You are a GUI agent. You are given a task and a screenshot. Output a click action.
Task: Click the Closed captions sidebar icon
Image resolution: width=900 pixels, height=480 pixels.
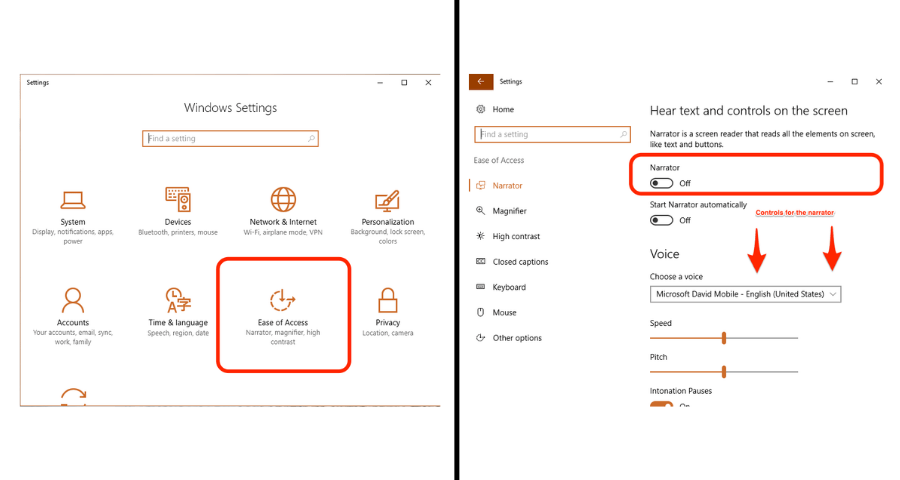pyautogui.click(x=481, y=261)
